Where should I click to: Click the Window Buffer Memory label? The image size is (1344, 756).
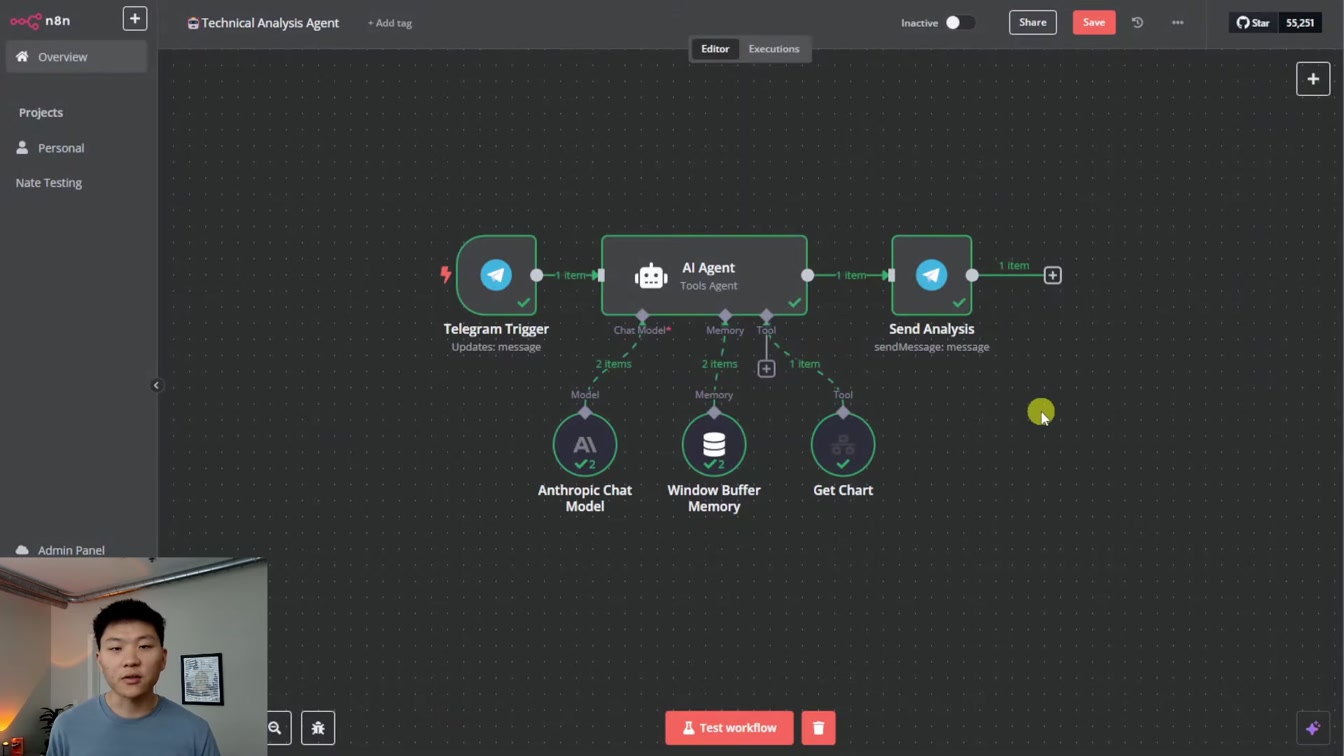click(x=714, y=498)
